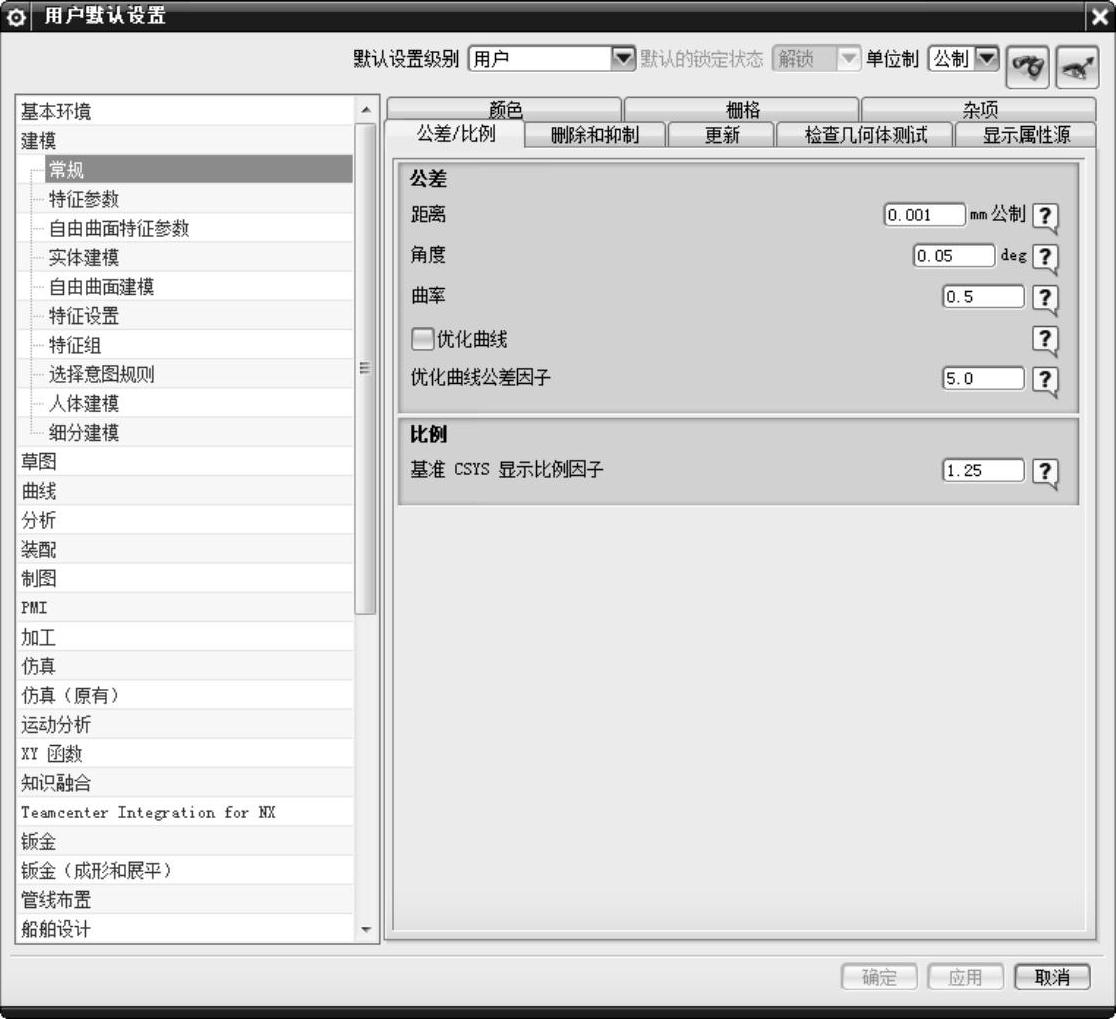Click the 应用 button
The image size is (1116, 1019).
pyautogui.click(x=965, y=977)
